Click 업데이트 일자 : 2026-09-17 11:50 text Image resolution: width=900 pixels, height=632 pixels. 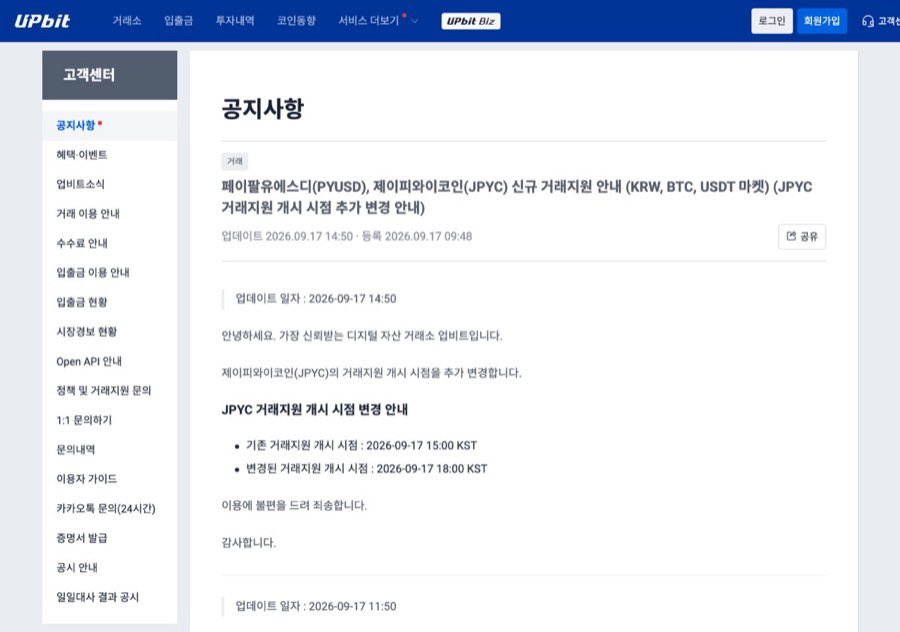click(x=316, y=606)
